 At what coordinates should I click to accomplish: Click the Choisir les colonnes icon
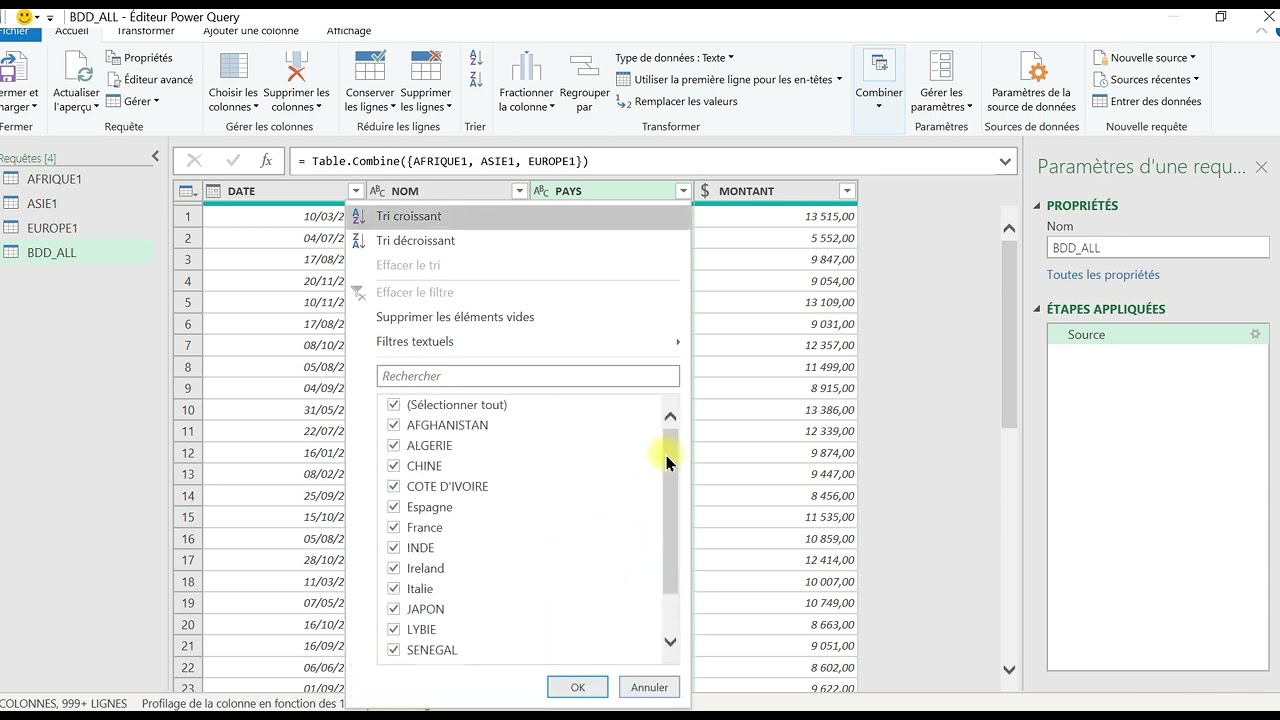pos(233,67)
